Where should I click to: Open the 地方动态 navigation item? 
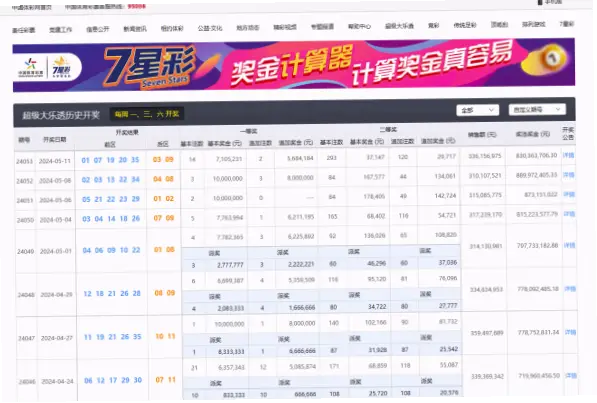(x=248, y=28)
